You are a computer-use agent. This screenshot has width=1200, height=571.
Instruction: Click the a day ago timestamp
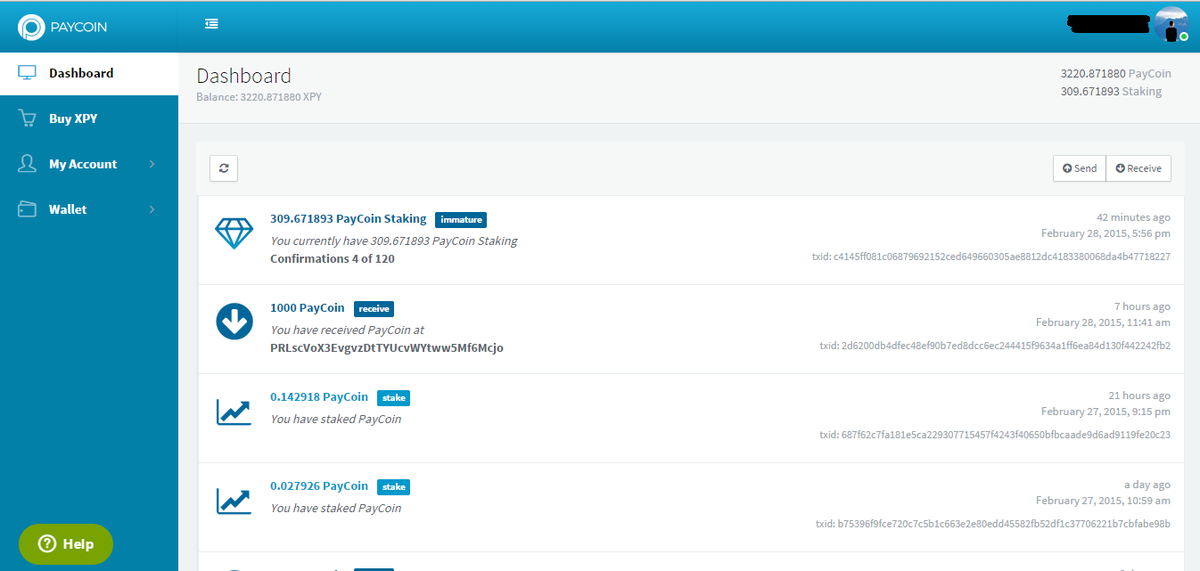click(1148, 484)
